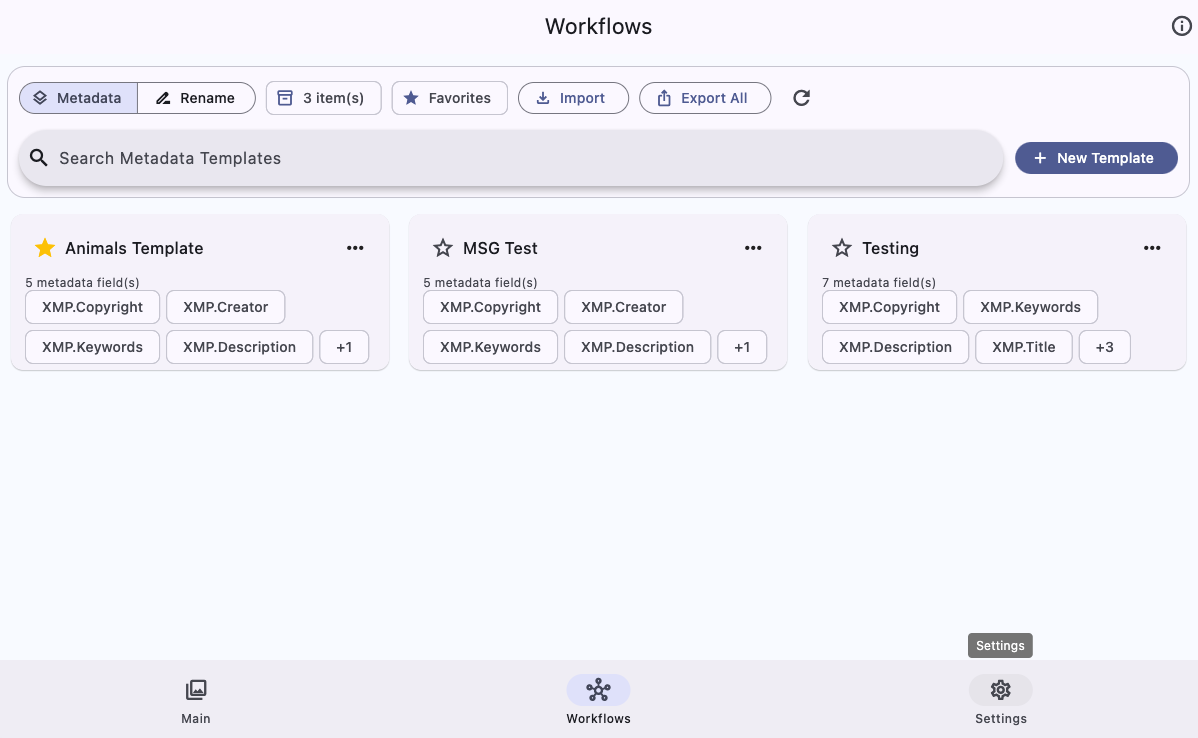
Task: Click XMP.Description chip in MSG Test
Action: point(637,347)
